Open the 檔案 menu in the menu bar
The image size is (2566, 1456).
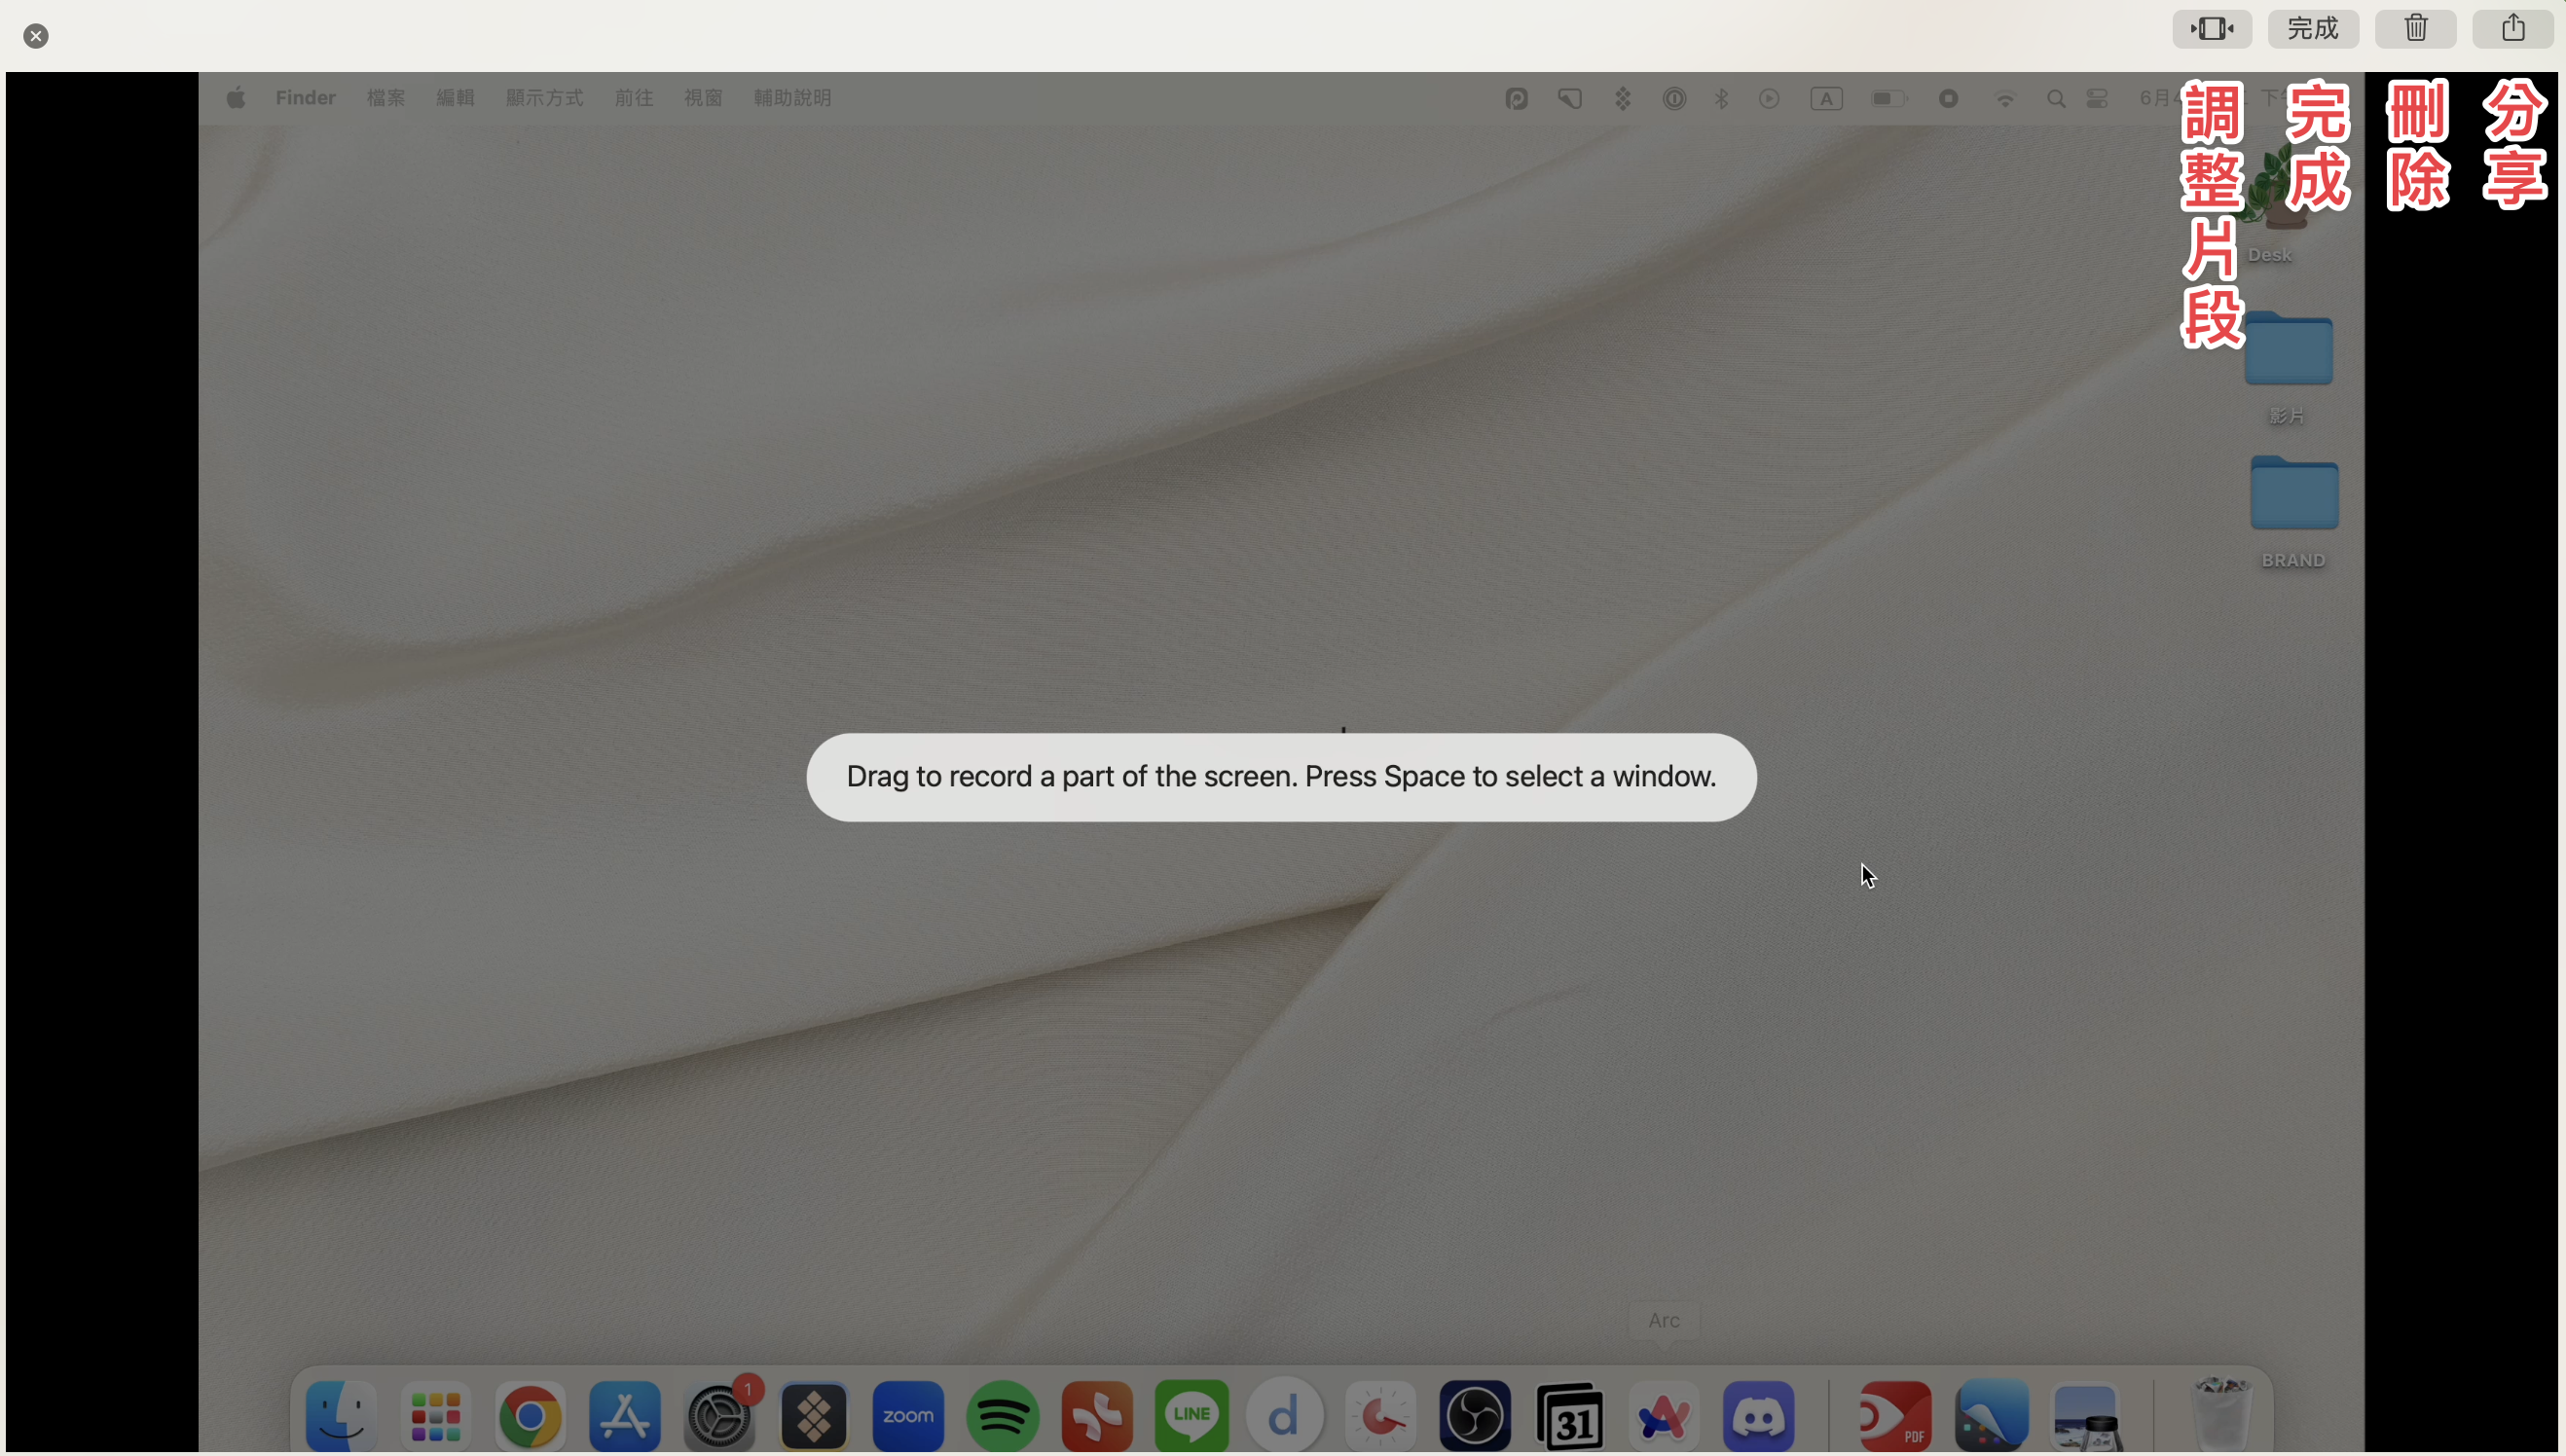click(386, 98)
